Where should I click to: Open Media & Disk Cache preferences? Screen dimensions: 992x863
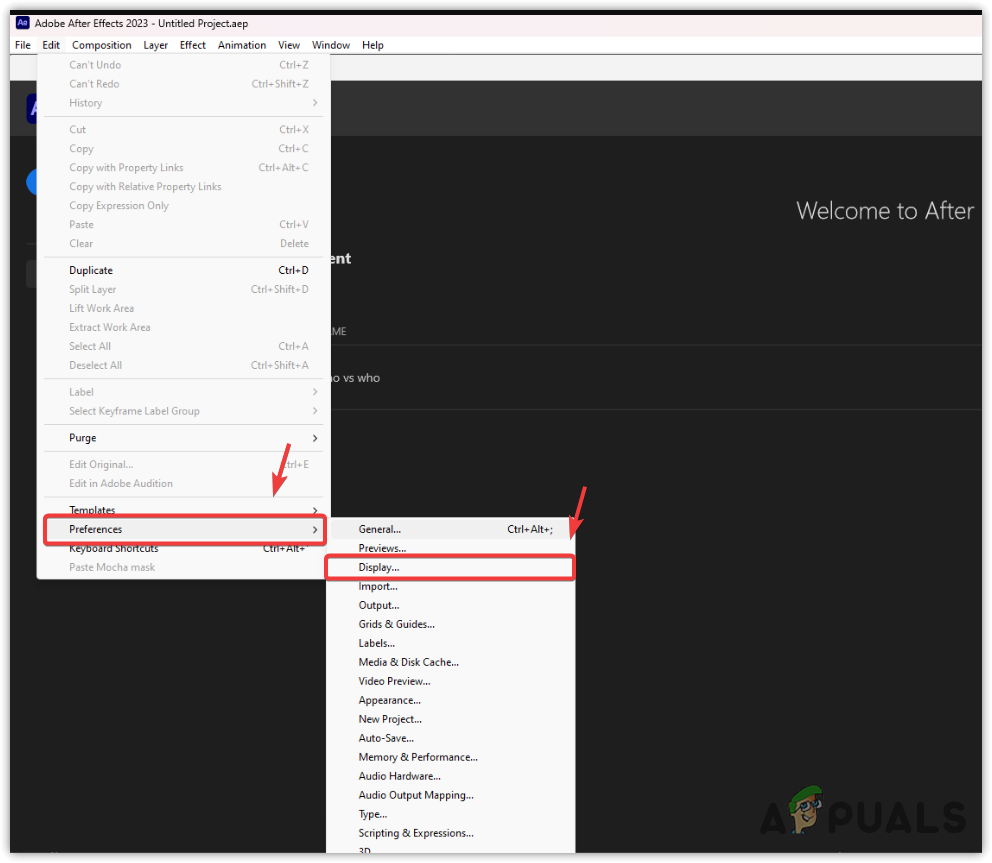point(450,662)
